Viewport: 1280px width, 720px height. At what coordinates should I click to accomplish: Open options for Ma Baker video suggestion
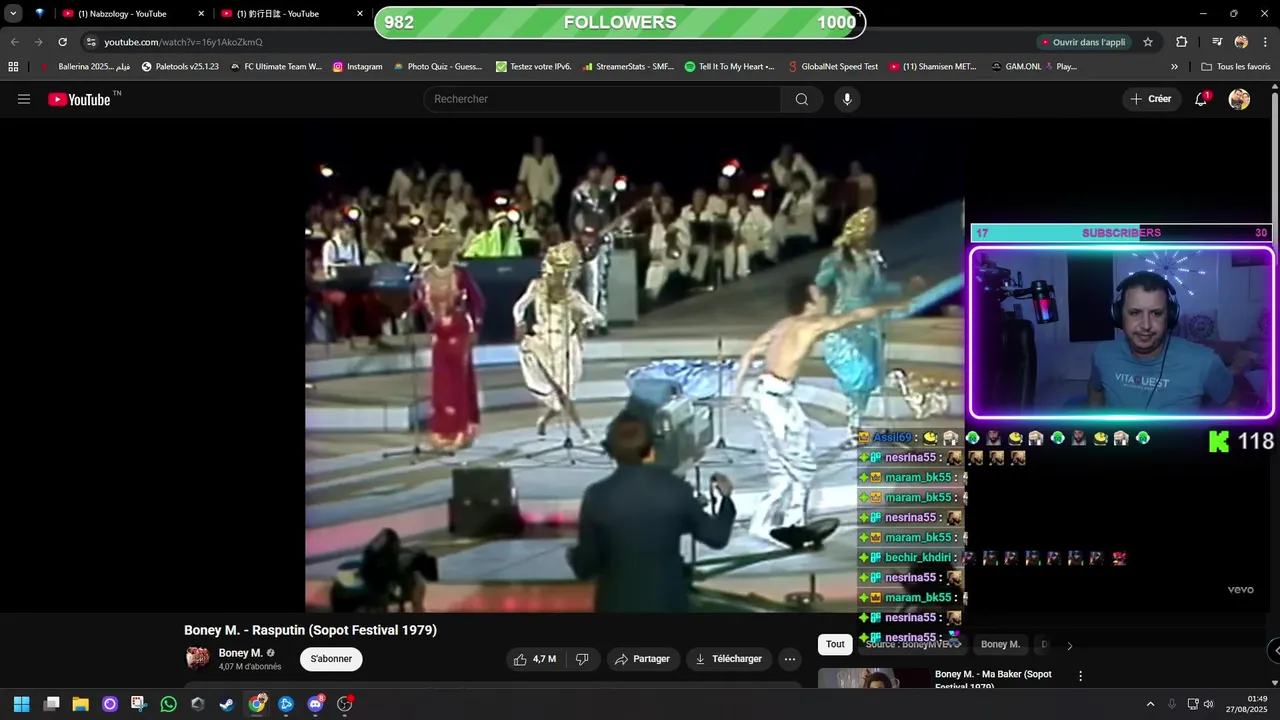tap(1080, 676)
